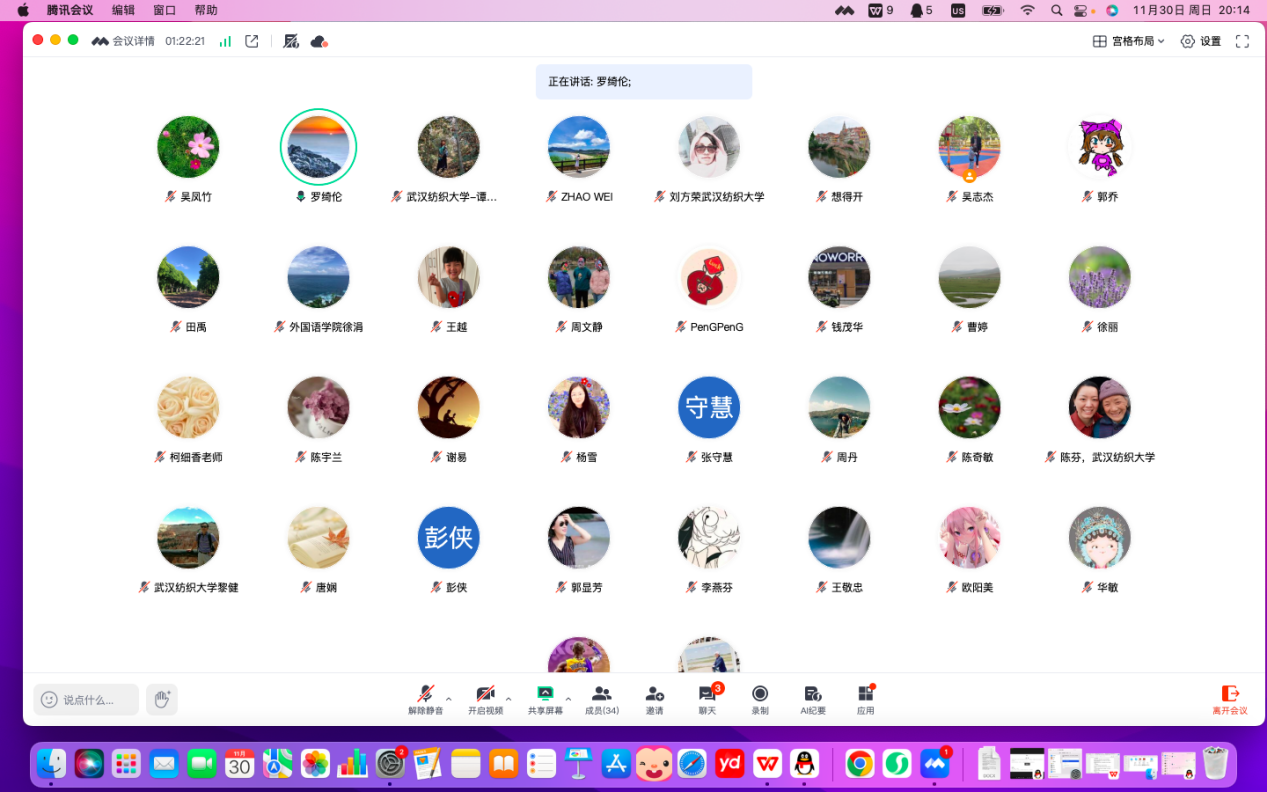This screenshot has width=1267, height=792.
Task: Turn on camera via 开启视频
Action: (485, 699)
